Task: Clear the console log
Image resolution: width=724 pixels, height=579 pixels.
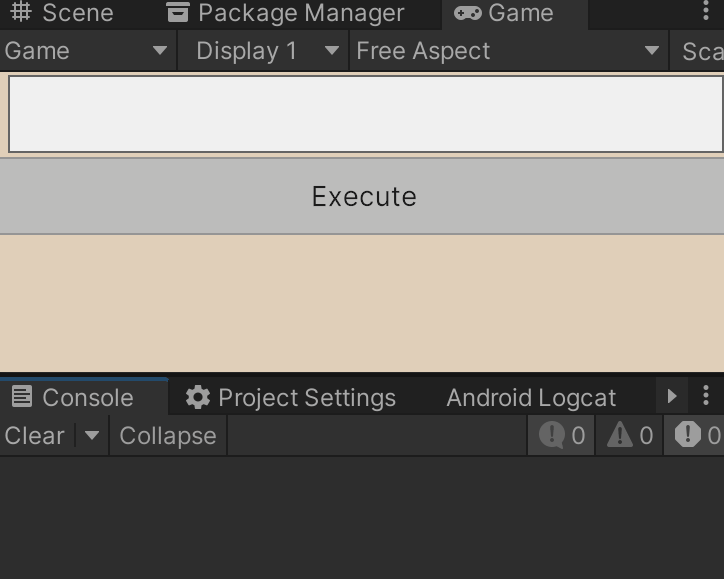Action: point(35,436)
